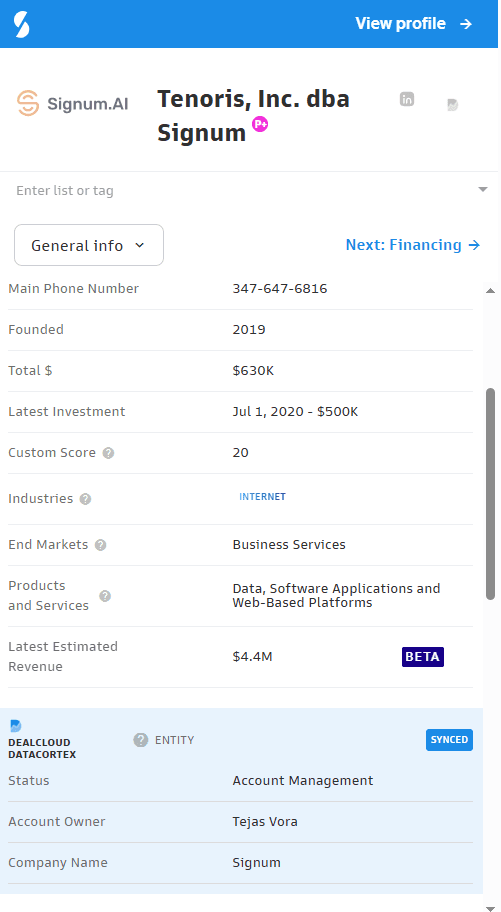Viewport: 501px width, 912px height.
Task: Click help icon next to End Markets
Action: pyautogui.click(x=101, y=545)
